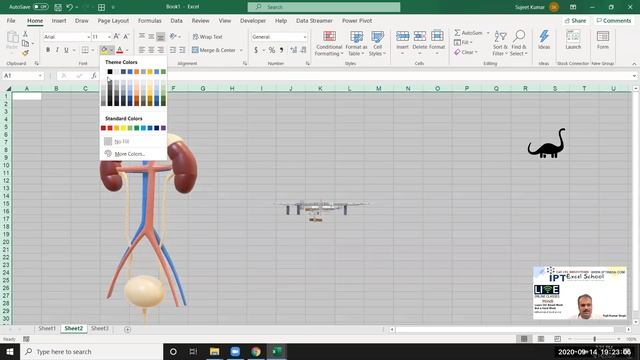Click the Fill Color bucket icon
The width and height of the screenshot is (640, 360).
pos(104,50)
